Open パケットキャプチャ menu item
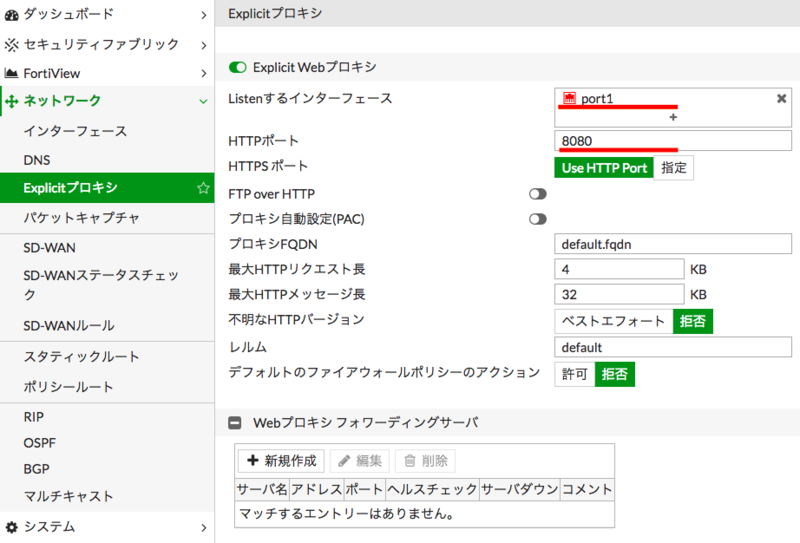The image size is (800, 543). (x=107, y=218)
